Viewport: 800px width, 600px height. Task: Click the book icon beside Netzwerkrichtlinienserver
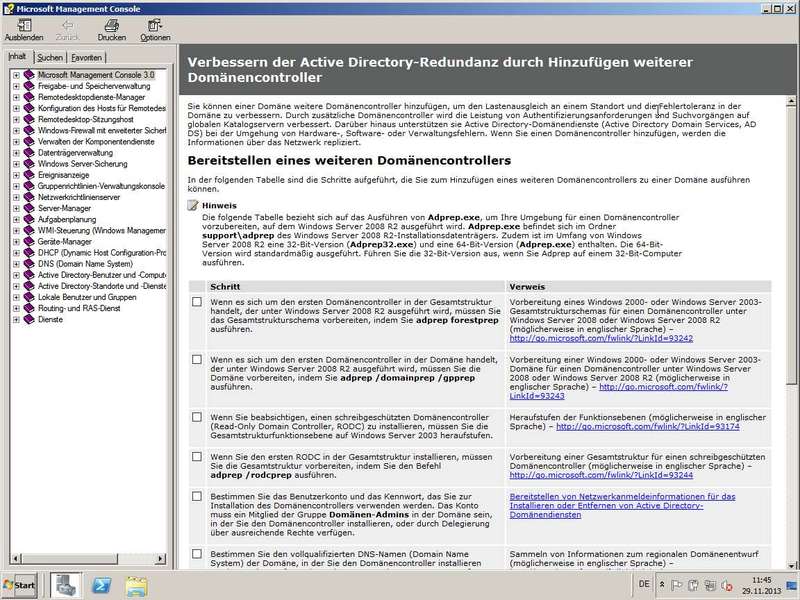coord(29,197)
